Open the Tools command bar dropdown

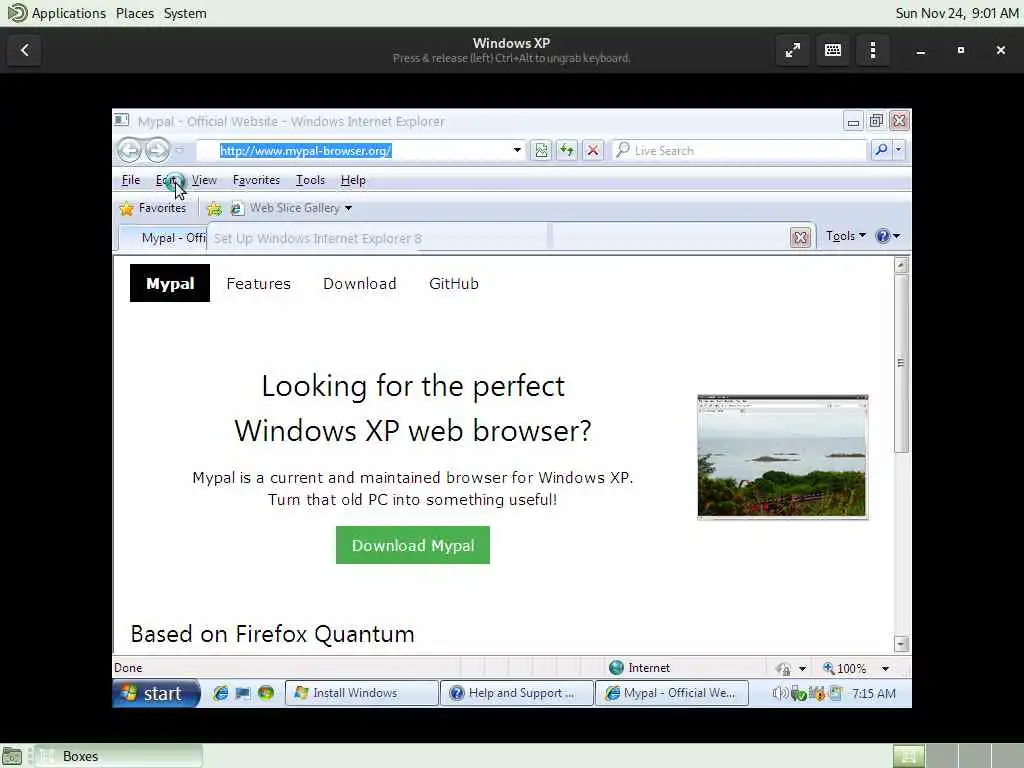coord(846,236)
